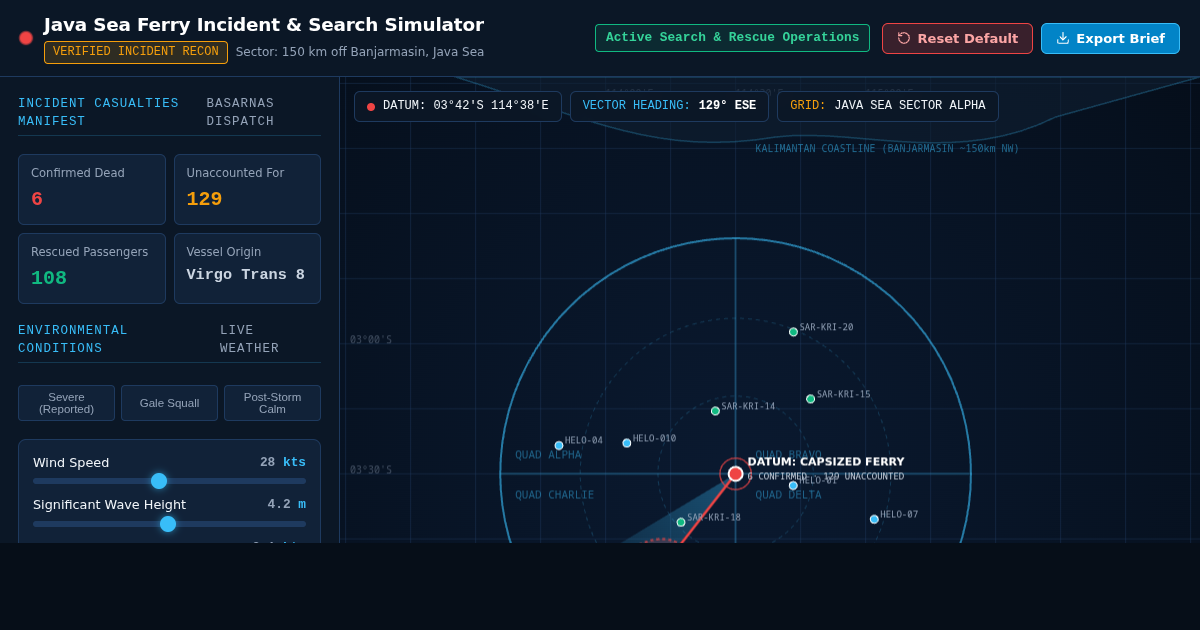Click the Export Brief button
Image resolution: width=1200 pixels, height=630 pixels.
tap(1110, 38)
